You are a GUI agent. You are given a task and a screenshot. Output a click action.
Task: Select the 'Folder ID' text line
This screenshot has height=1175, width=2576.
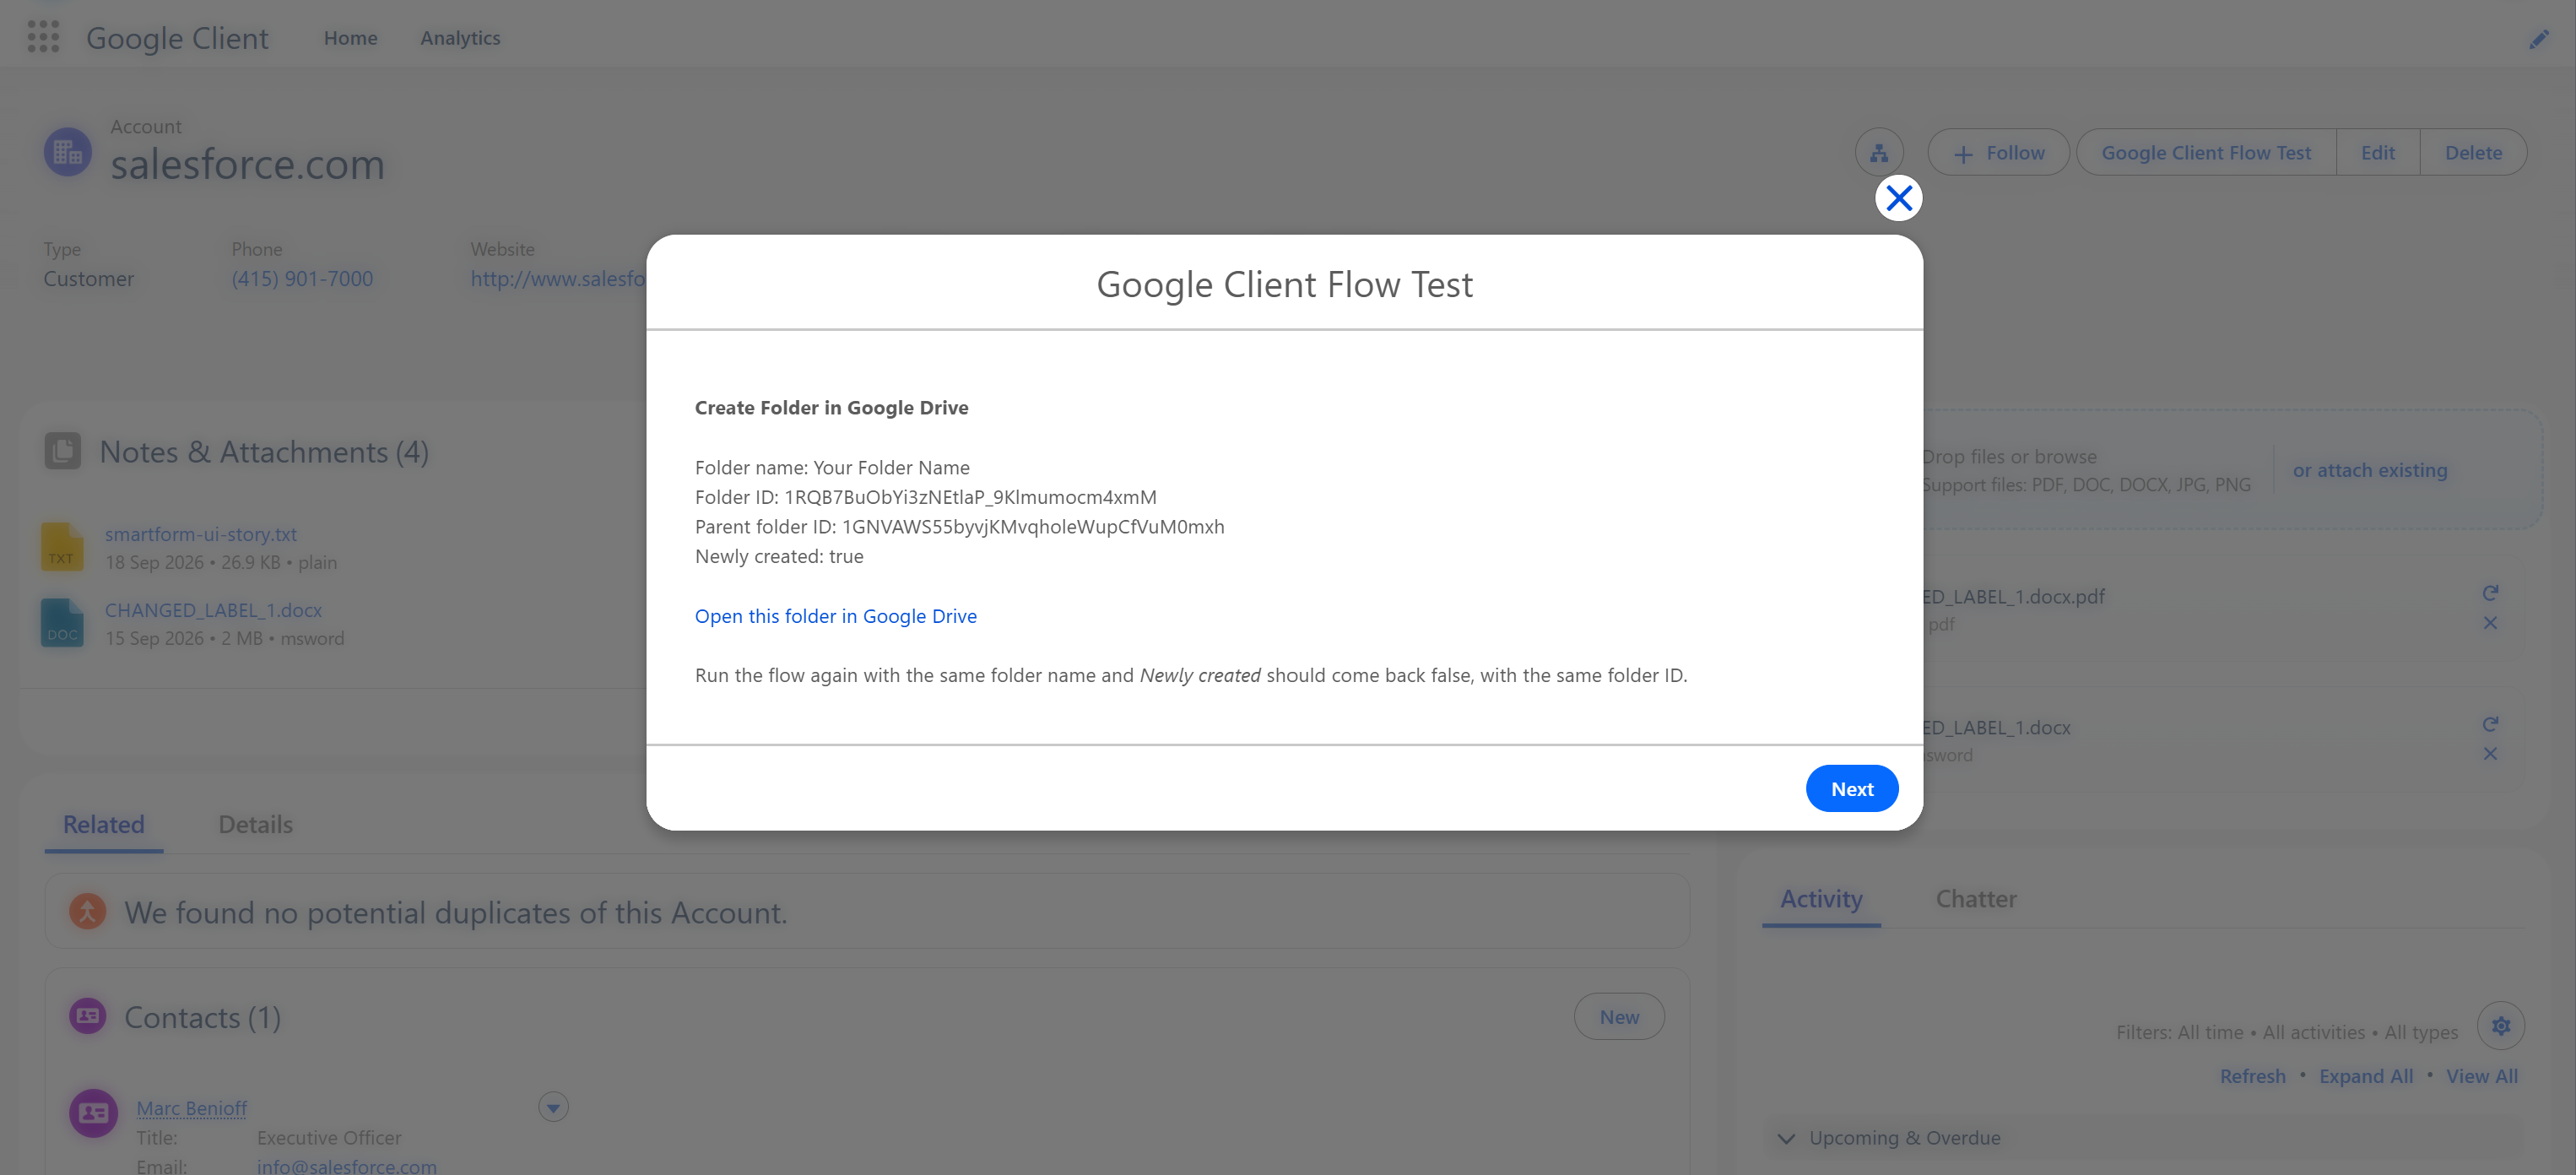(925, 497)
